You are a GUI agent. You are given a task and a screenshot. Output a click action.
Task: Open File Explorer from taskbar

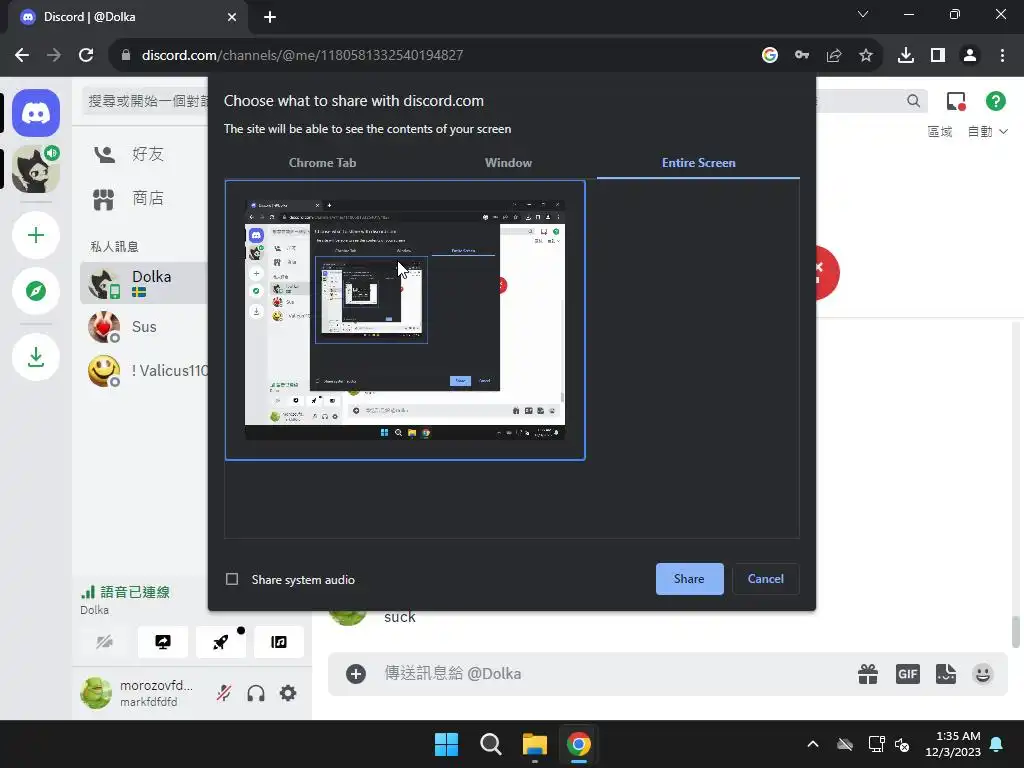point(534,744)
